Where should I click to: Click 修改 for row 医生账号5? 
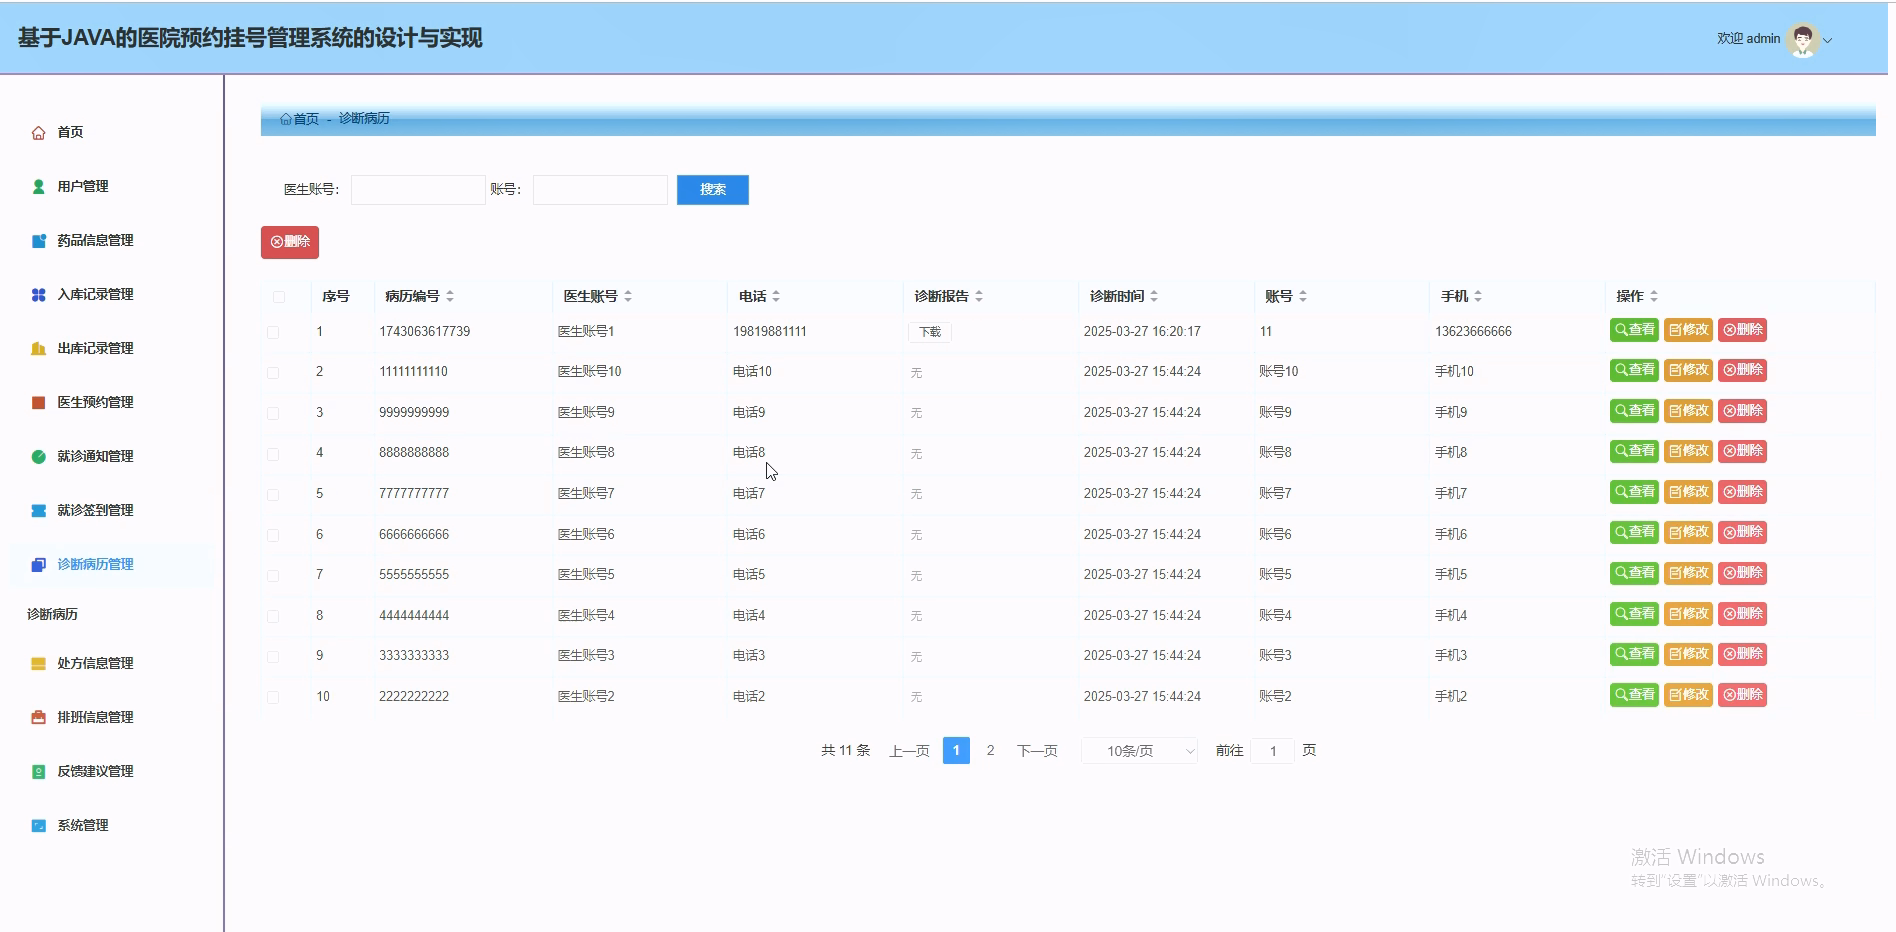click(1689, 573)
